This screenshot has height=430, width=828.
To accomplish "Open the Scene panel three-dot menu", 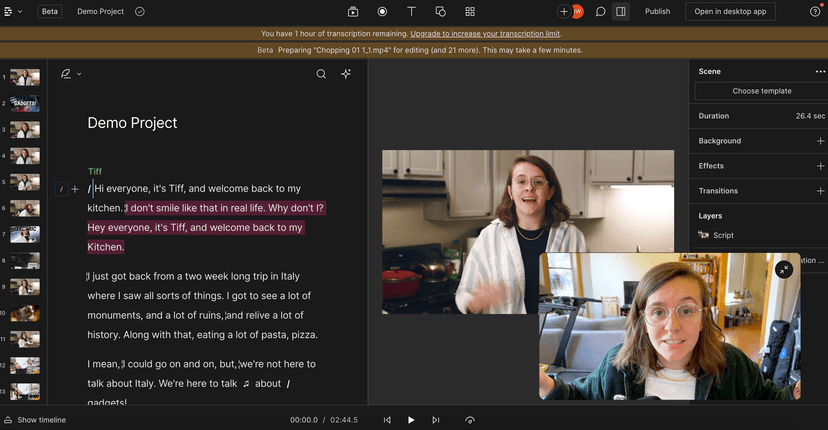I will (820, 71).
